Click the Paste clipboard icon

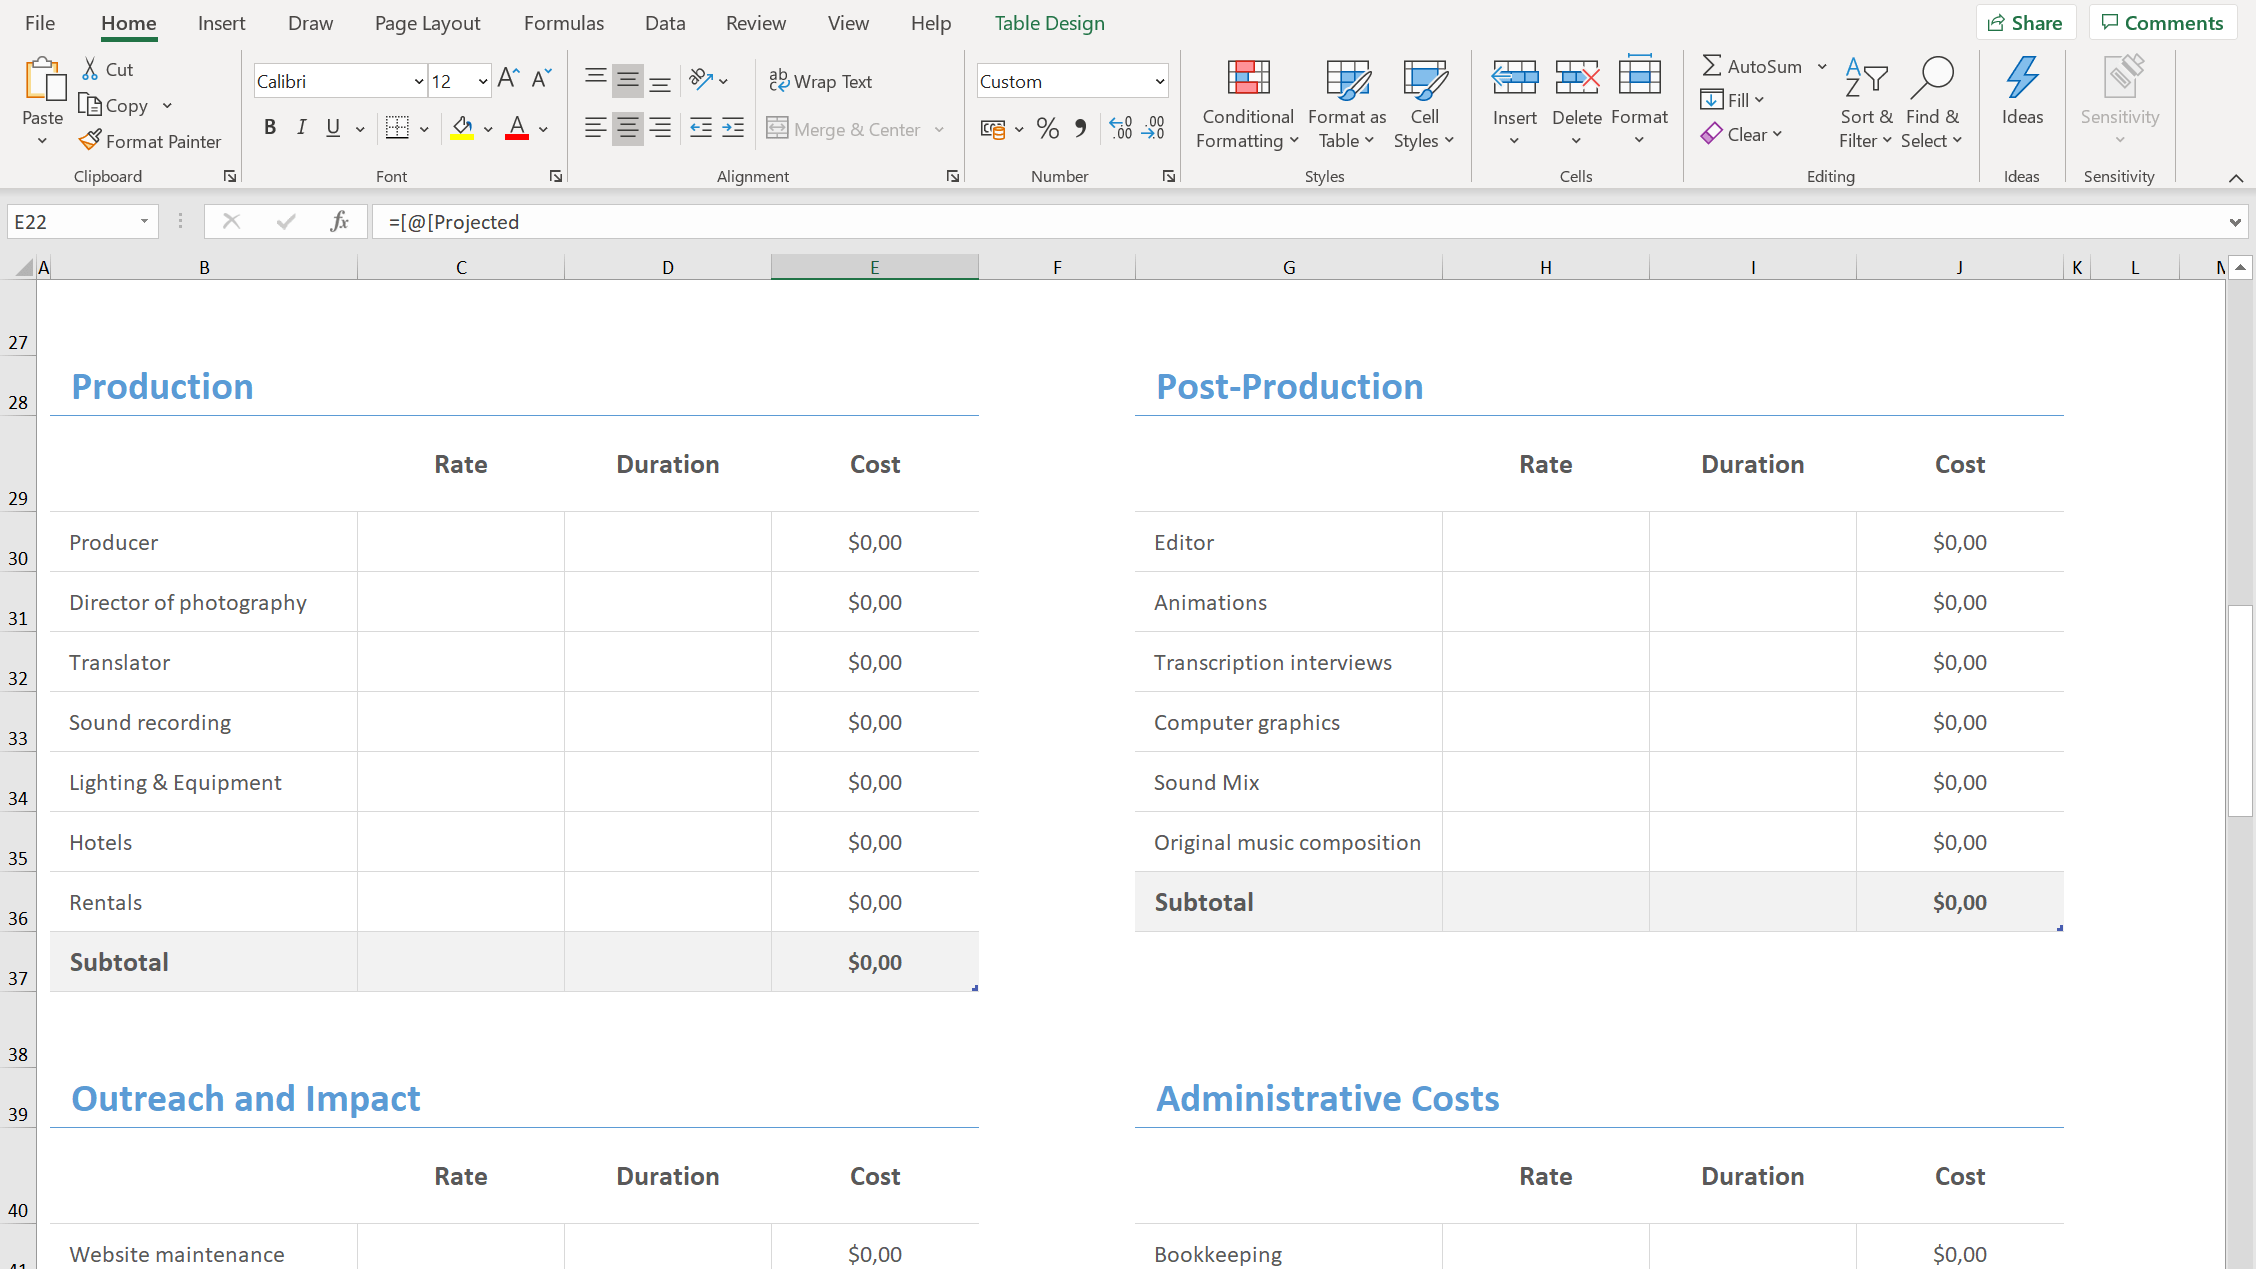tap(44, 80)
